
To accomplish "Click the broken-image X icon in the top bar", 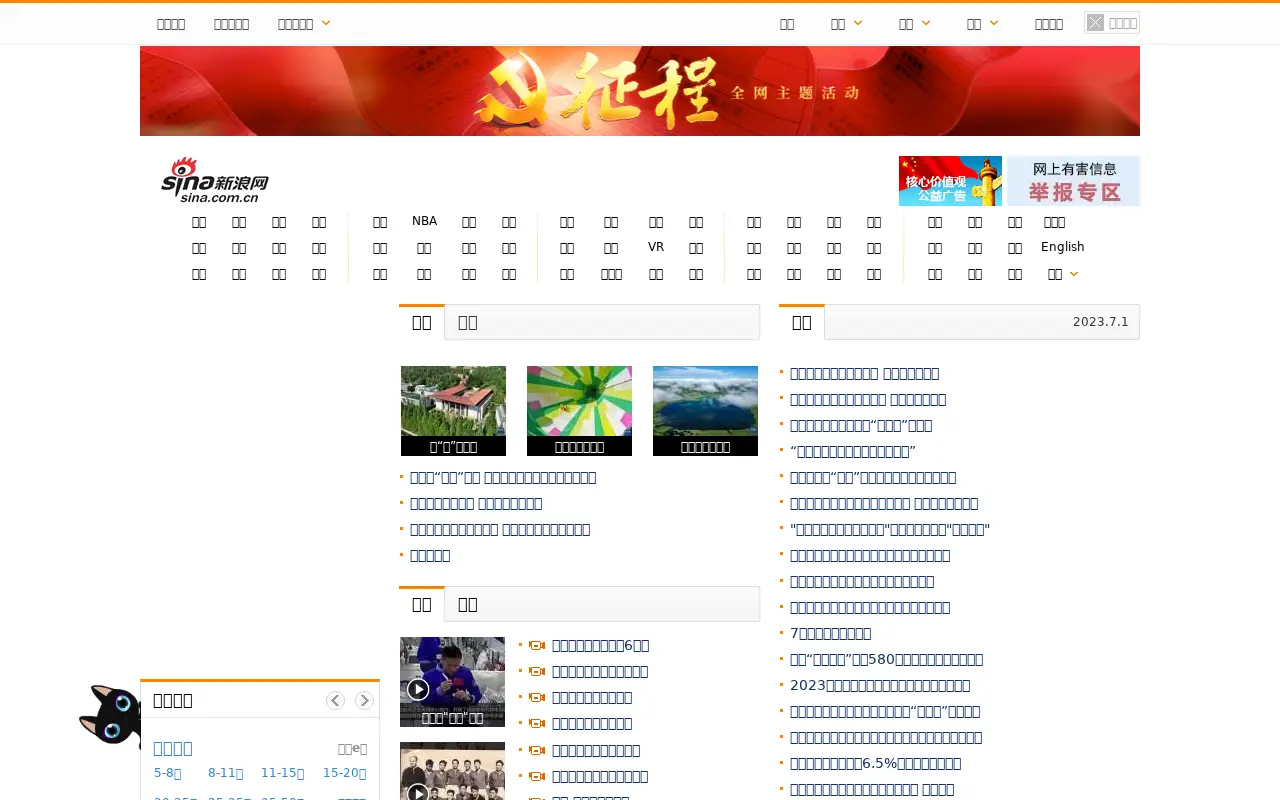I will pyautogui.click(x=1096, y=23).
